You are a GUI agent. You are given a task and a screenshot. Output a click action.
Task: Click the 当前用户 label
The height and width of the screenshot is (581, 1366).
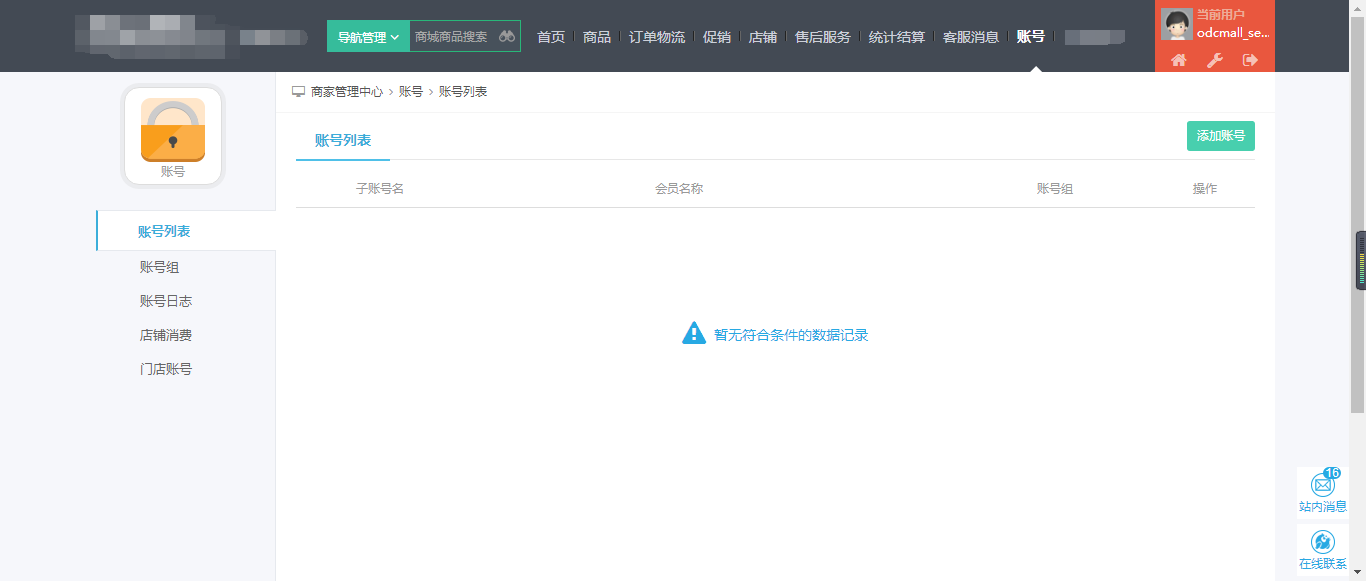pyautogui.click(x=1221, y=14)
